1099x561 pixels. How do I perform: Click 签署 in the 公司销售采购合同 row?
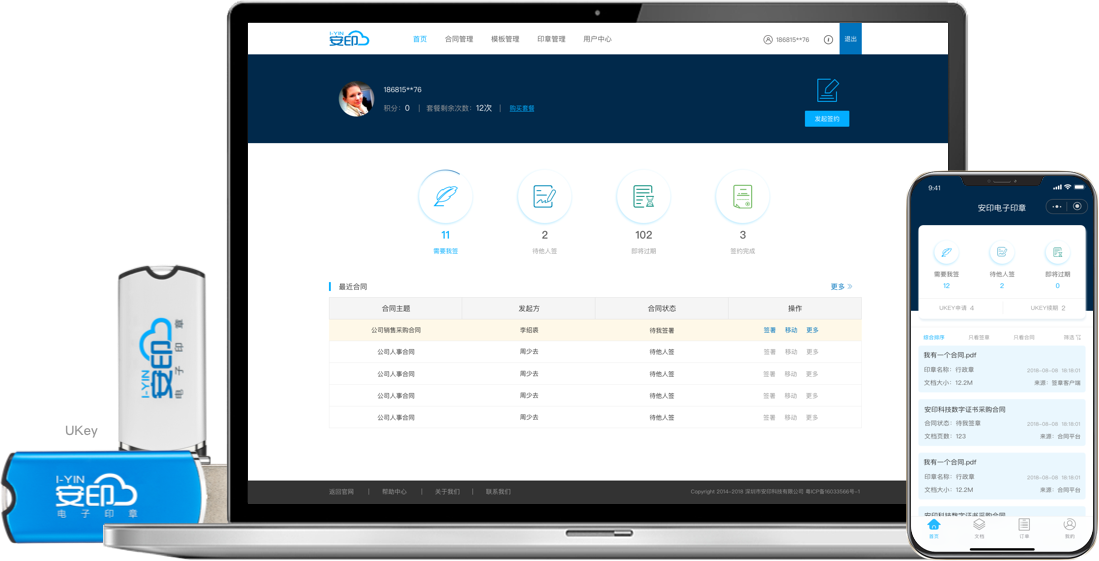(769, 330)
